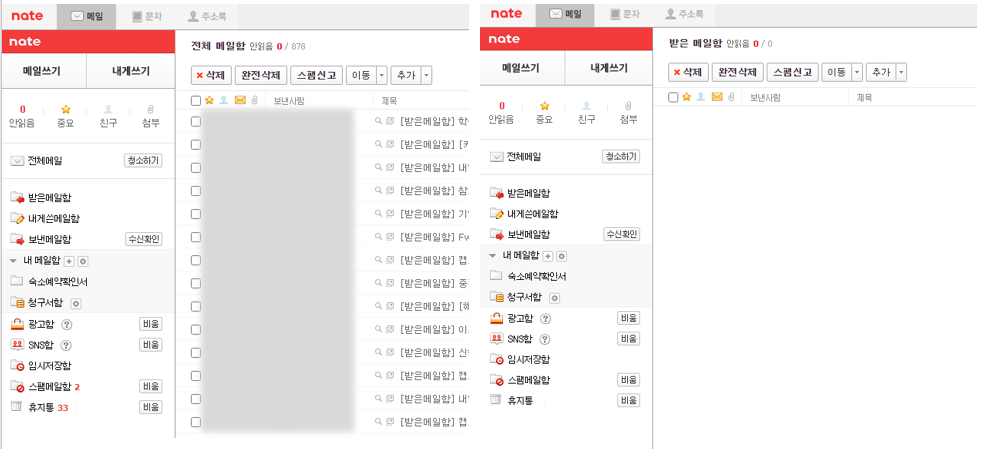983x449 pixels.
Task: Click 메일쓰기 in the 전체 메일함 view
Action: (x=42, y=71)
